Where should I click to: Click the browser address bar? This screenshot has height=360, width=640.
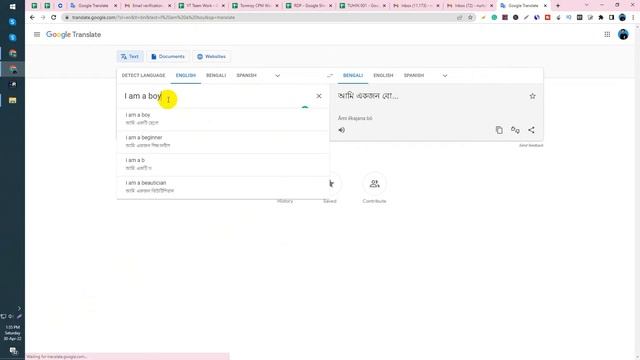coord(261,18)
